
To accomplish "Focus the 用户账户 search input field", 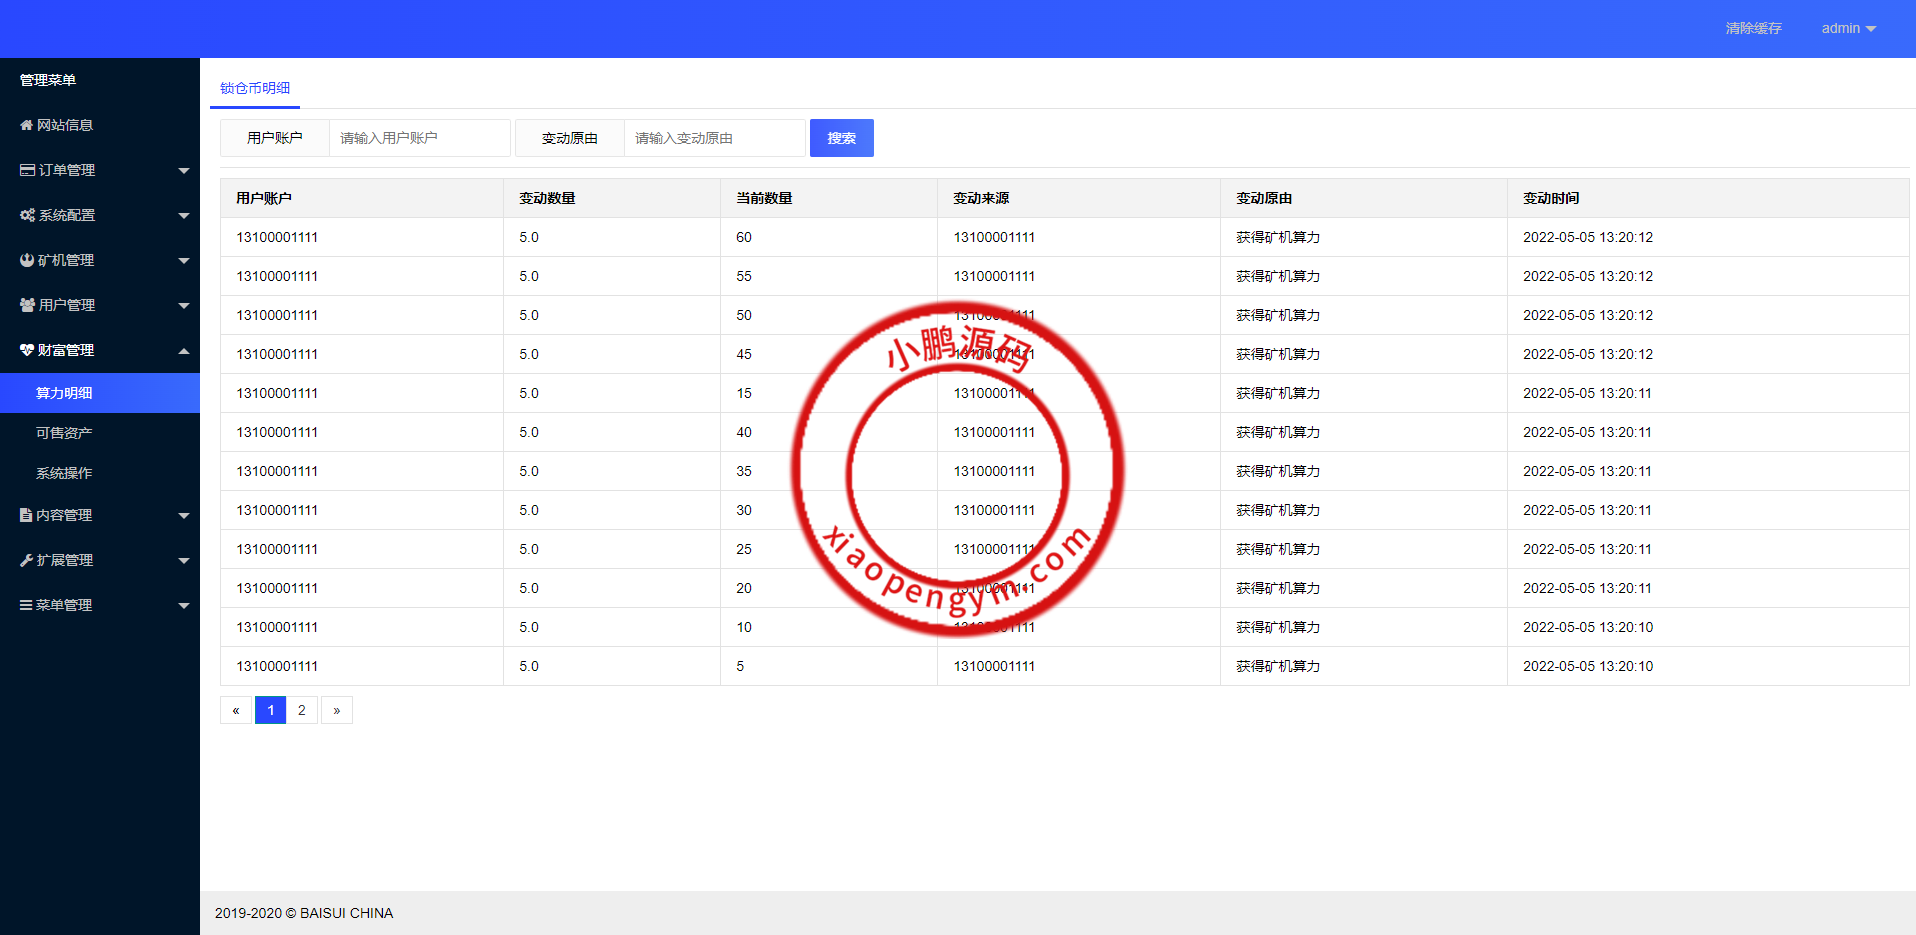I will point(419,138).
